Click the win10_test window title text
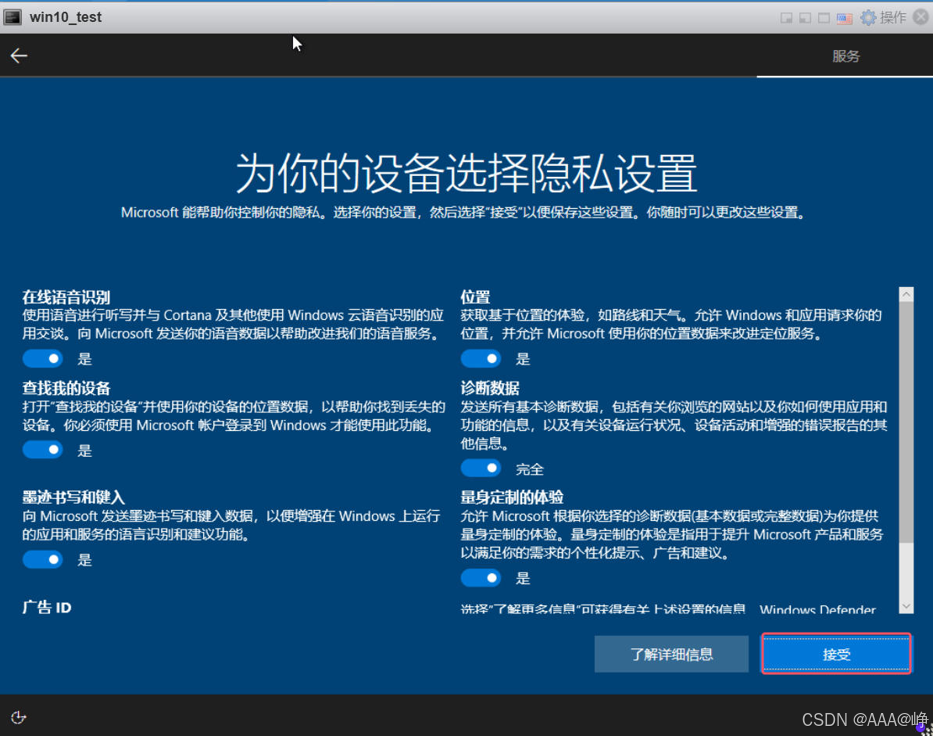Screen dimensions: 933x736 tap(65, 17)
